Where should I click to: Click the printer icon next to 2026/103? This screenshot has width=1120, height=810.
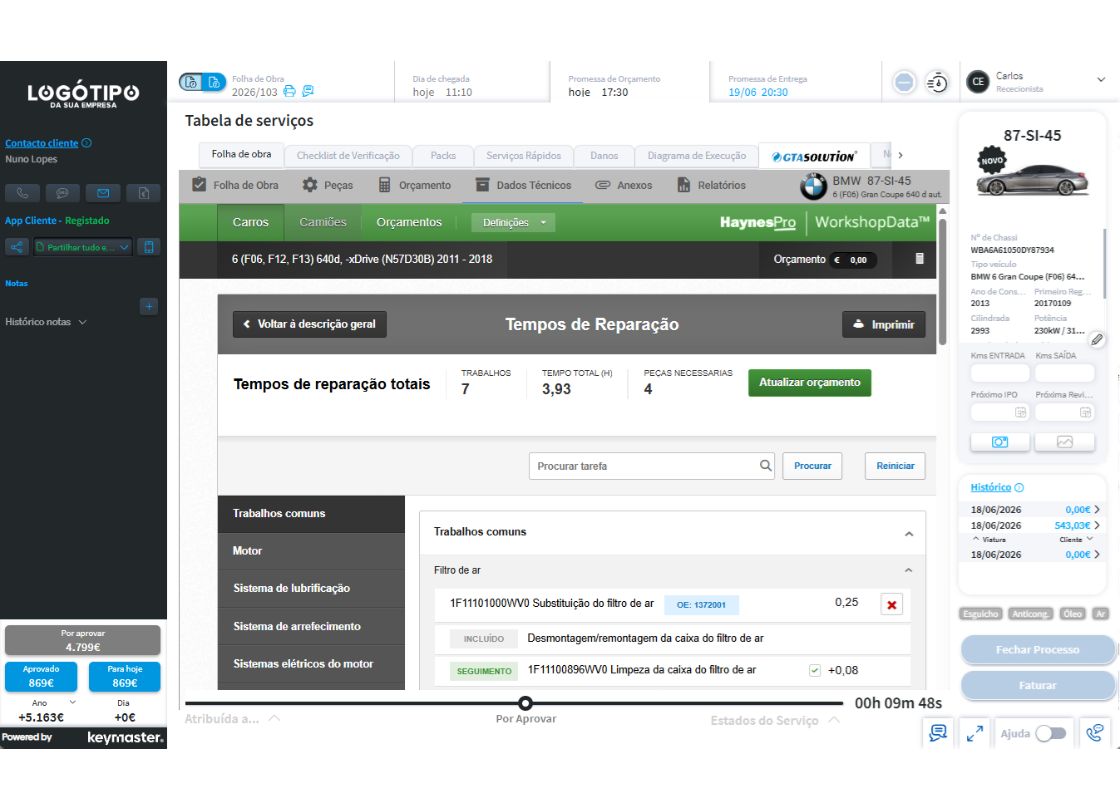coord(289,91)
